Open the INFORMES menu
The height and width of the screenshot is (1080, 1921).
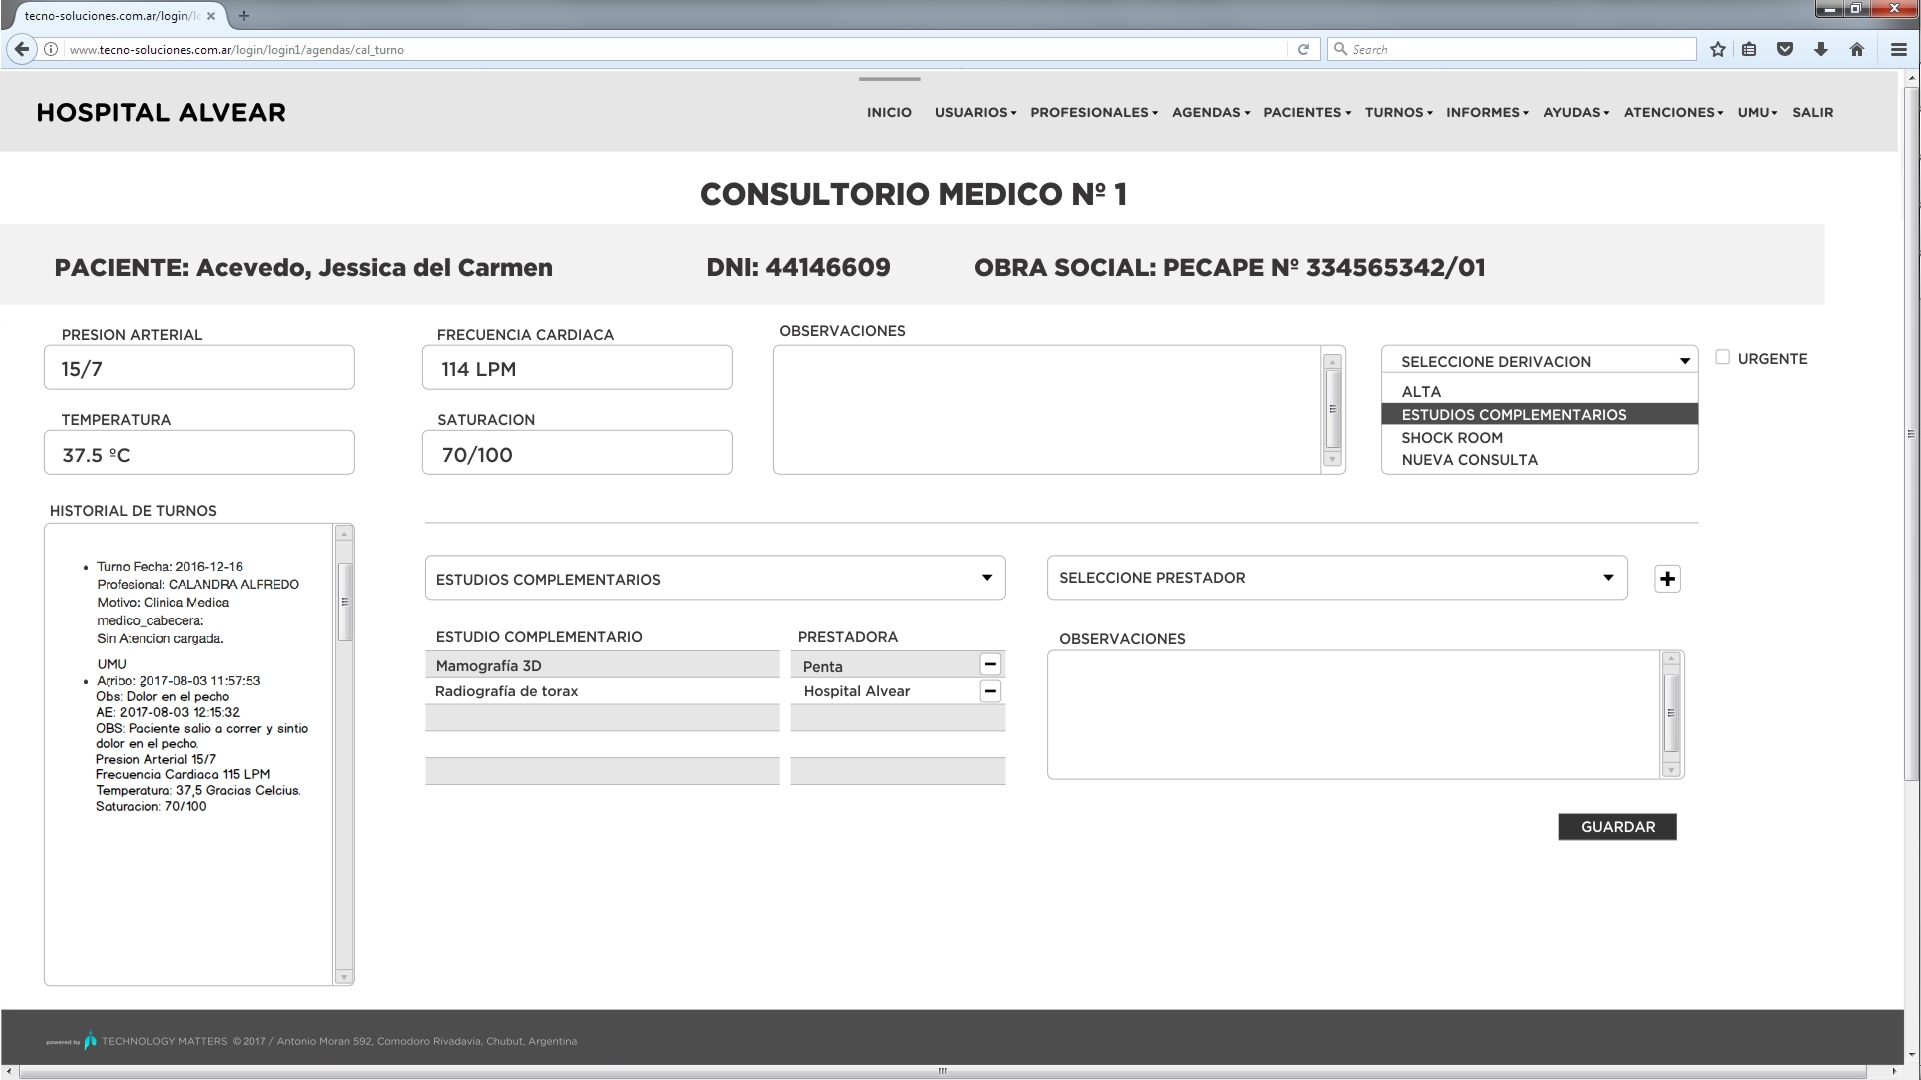[x=1487, y=113]
